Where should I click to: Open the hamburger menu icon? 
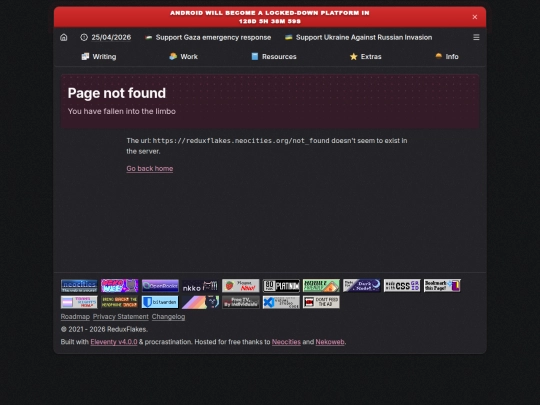click(x=476, y=37)
